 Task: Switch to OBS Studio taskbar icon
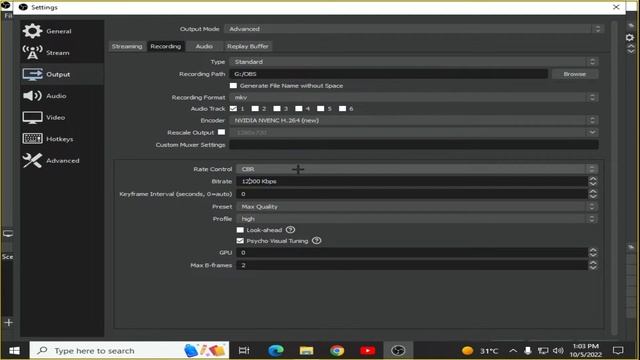pos(398,351)
